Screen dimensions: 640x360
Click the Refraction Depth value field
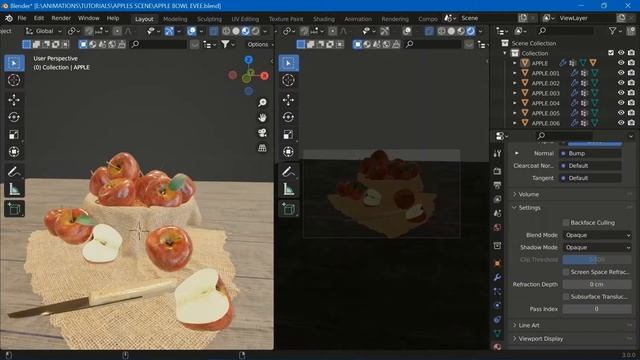(597, 284)
